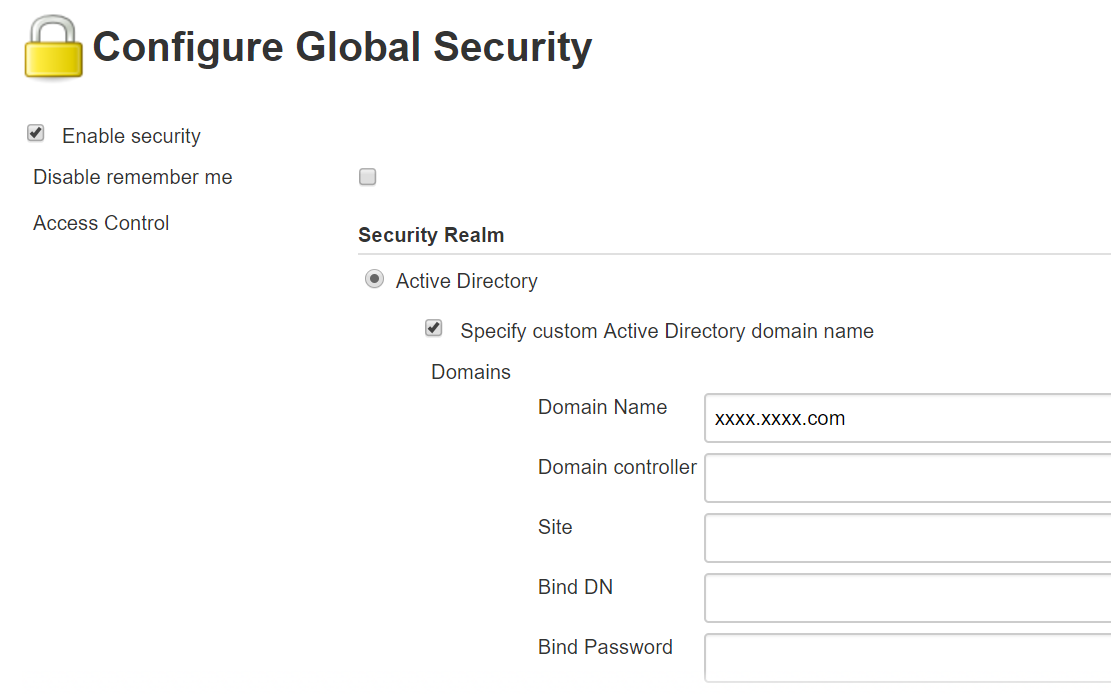Viewport: 1111px width, 699px height.
Task: Select the Access Control section label
Action: click(101, 223)
